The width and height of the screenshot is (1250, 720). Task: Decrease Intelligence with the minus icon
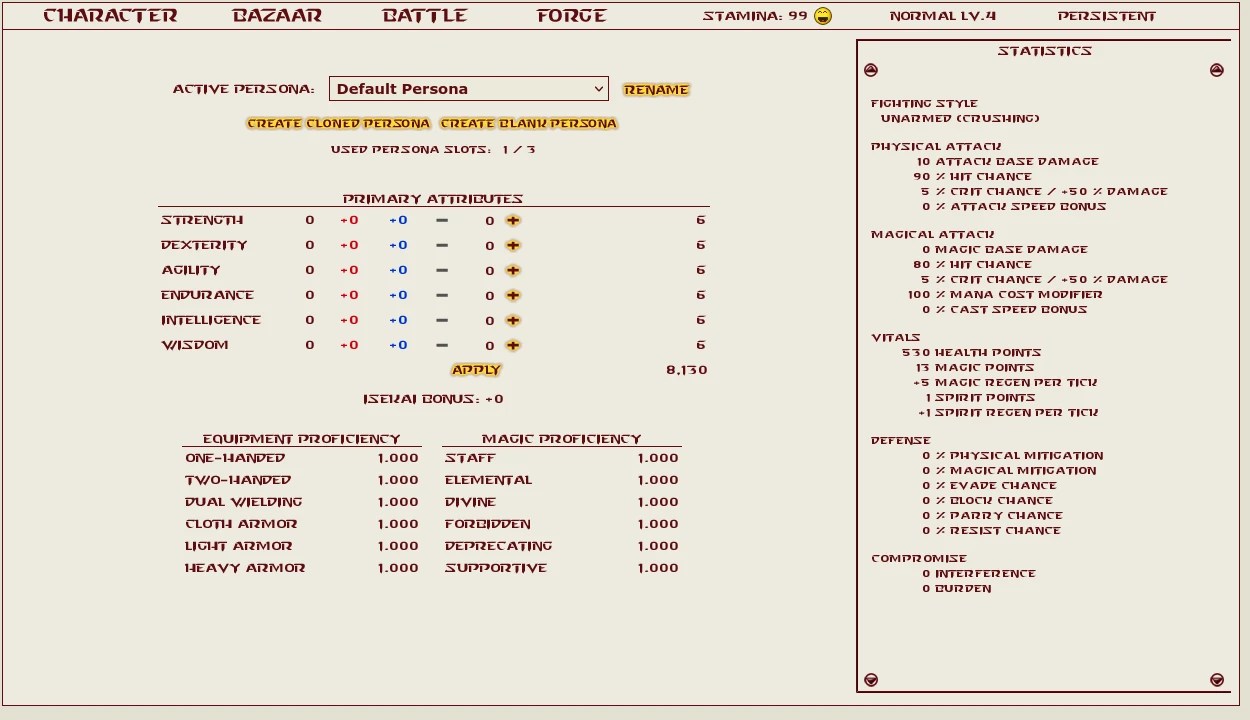point(442,320)
